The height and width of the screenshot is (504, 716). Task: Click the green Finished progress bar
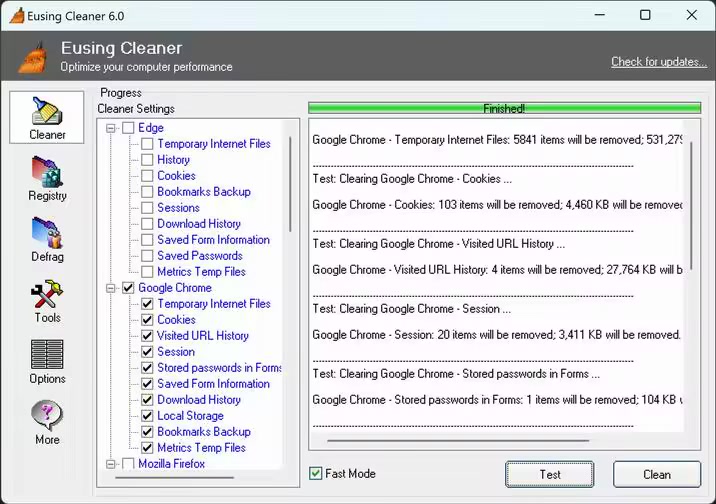point(504,108)
